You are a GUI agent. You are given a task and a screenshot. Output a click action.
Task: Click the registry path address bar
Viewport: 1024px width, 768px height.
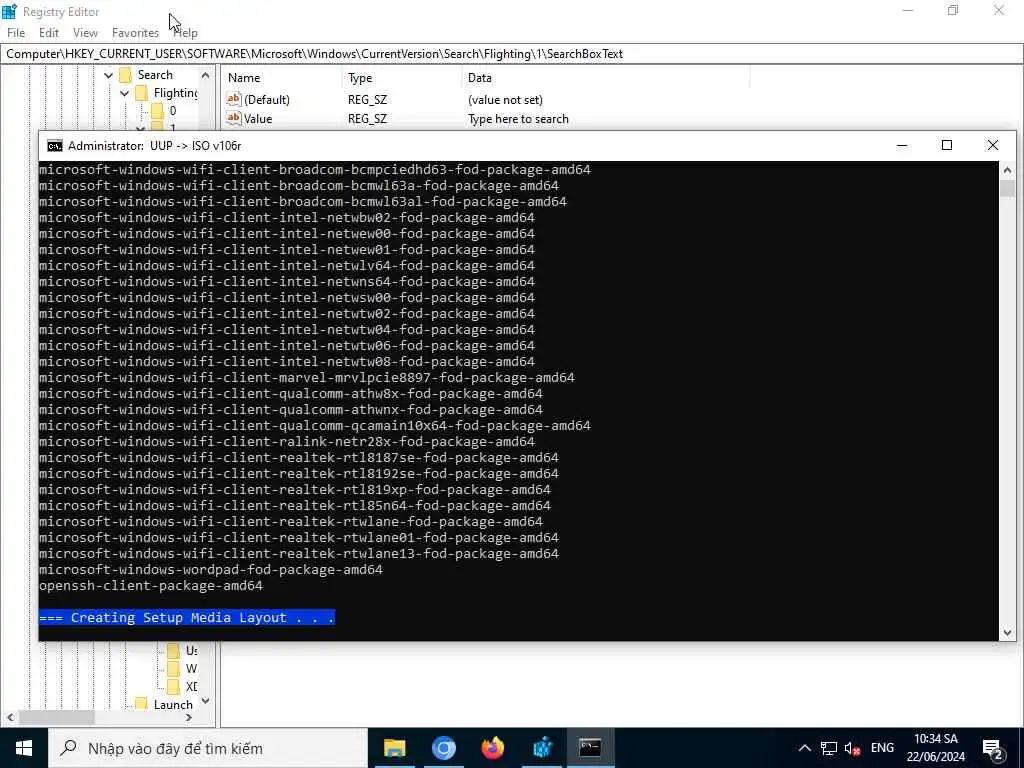pyautogui.click(x=512, y=54)
